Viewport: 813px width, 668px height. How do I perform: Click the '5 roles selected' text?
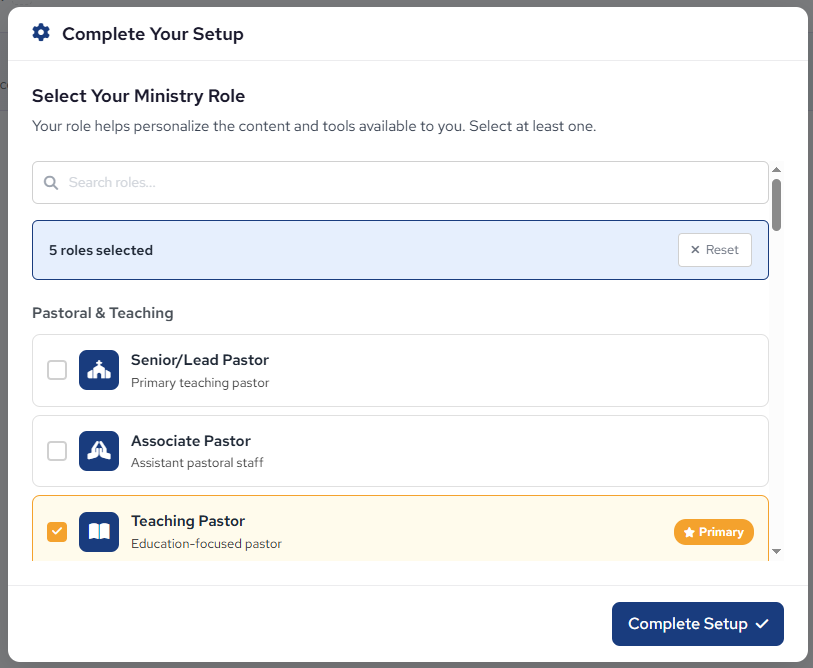[101, 250]
